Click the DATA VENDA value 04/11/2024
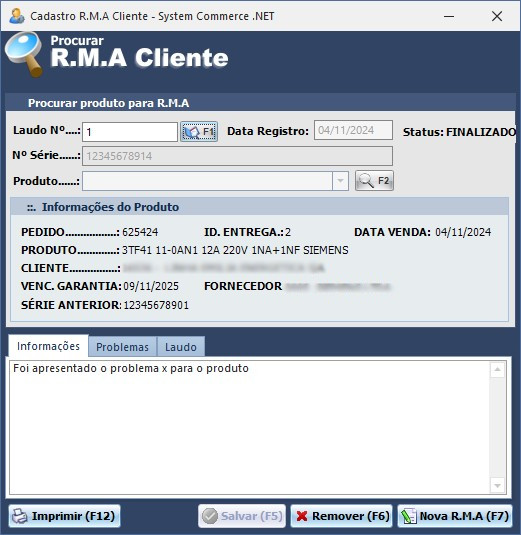Screen dimensions: 521x535 tap(463, 232)
